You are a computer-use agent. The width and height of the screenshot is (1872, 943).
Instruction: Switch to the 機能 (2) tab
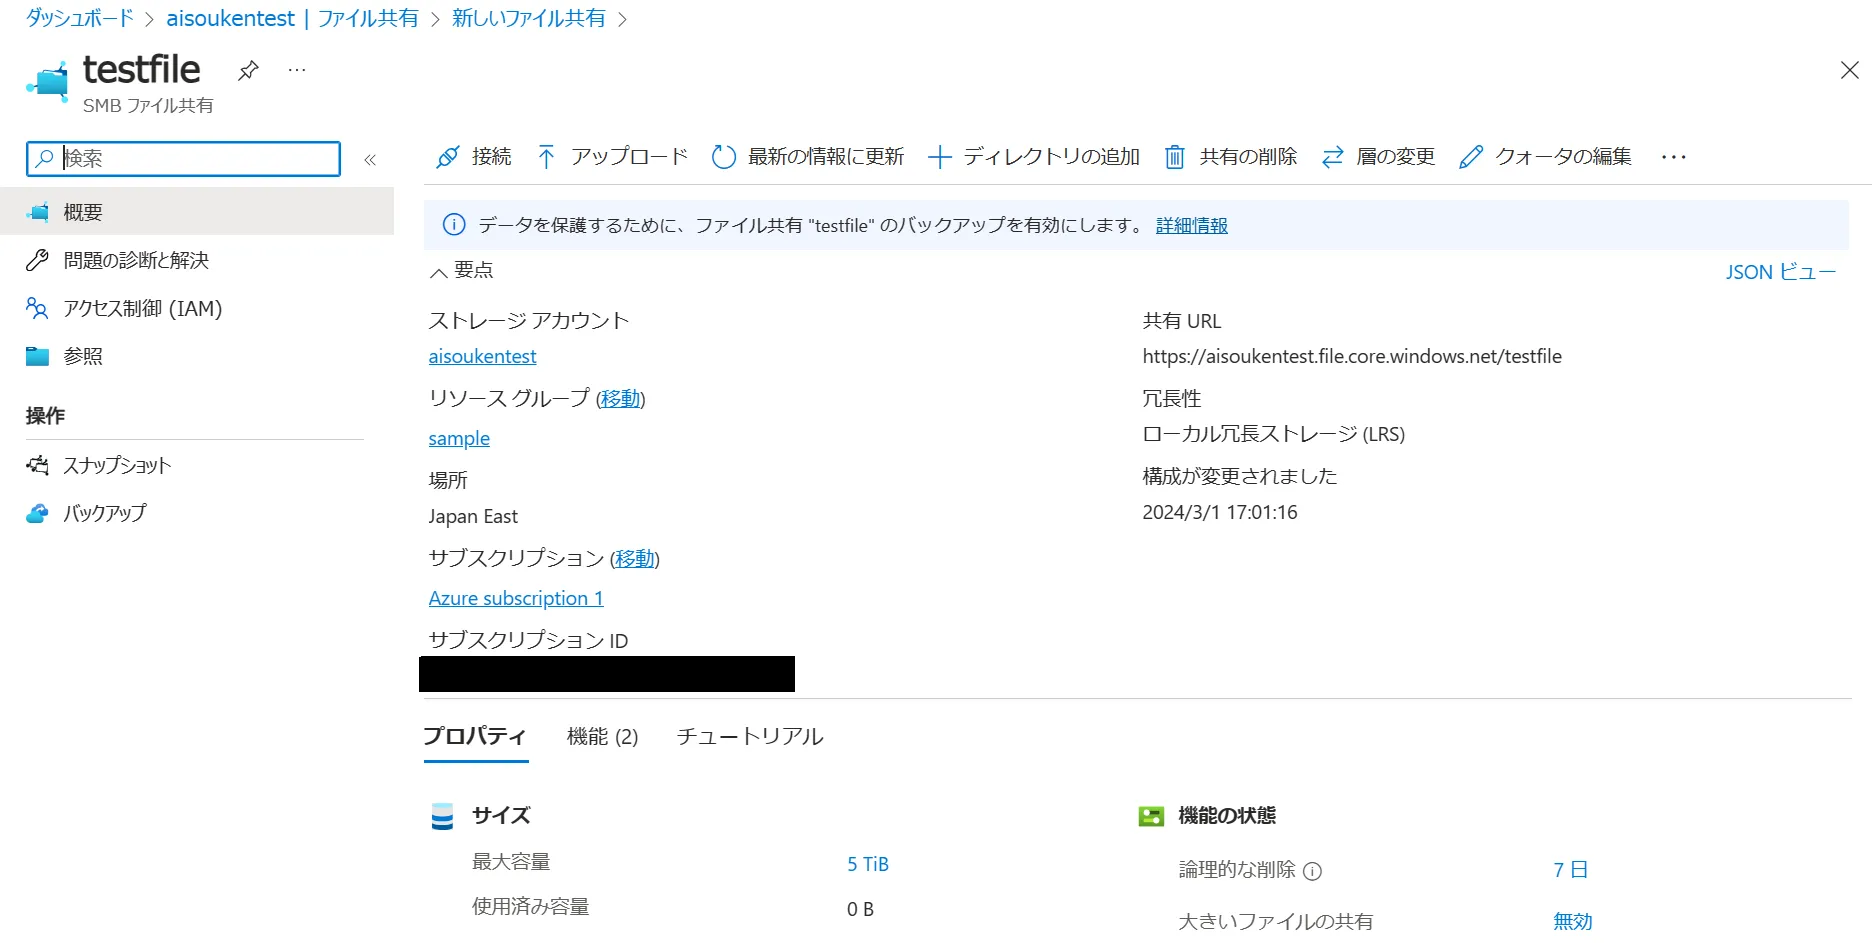602,737
